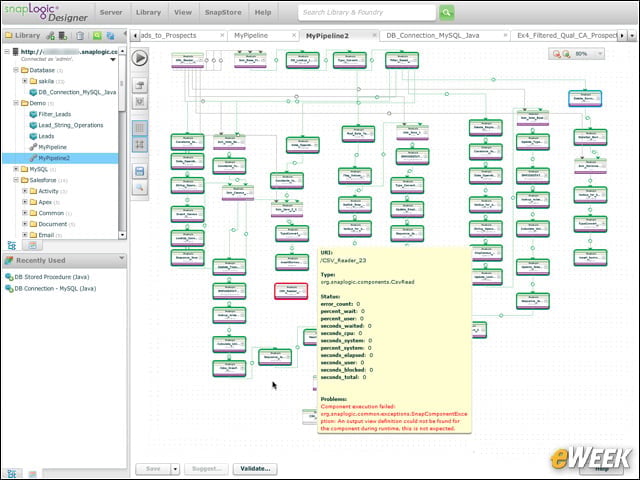Screen dimensions: 640x480
Task: Click the save pipeline floppy icon
Action: click(140, 171)
